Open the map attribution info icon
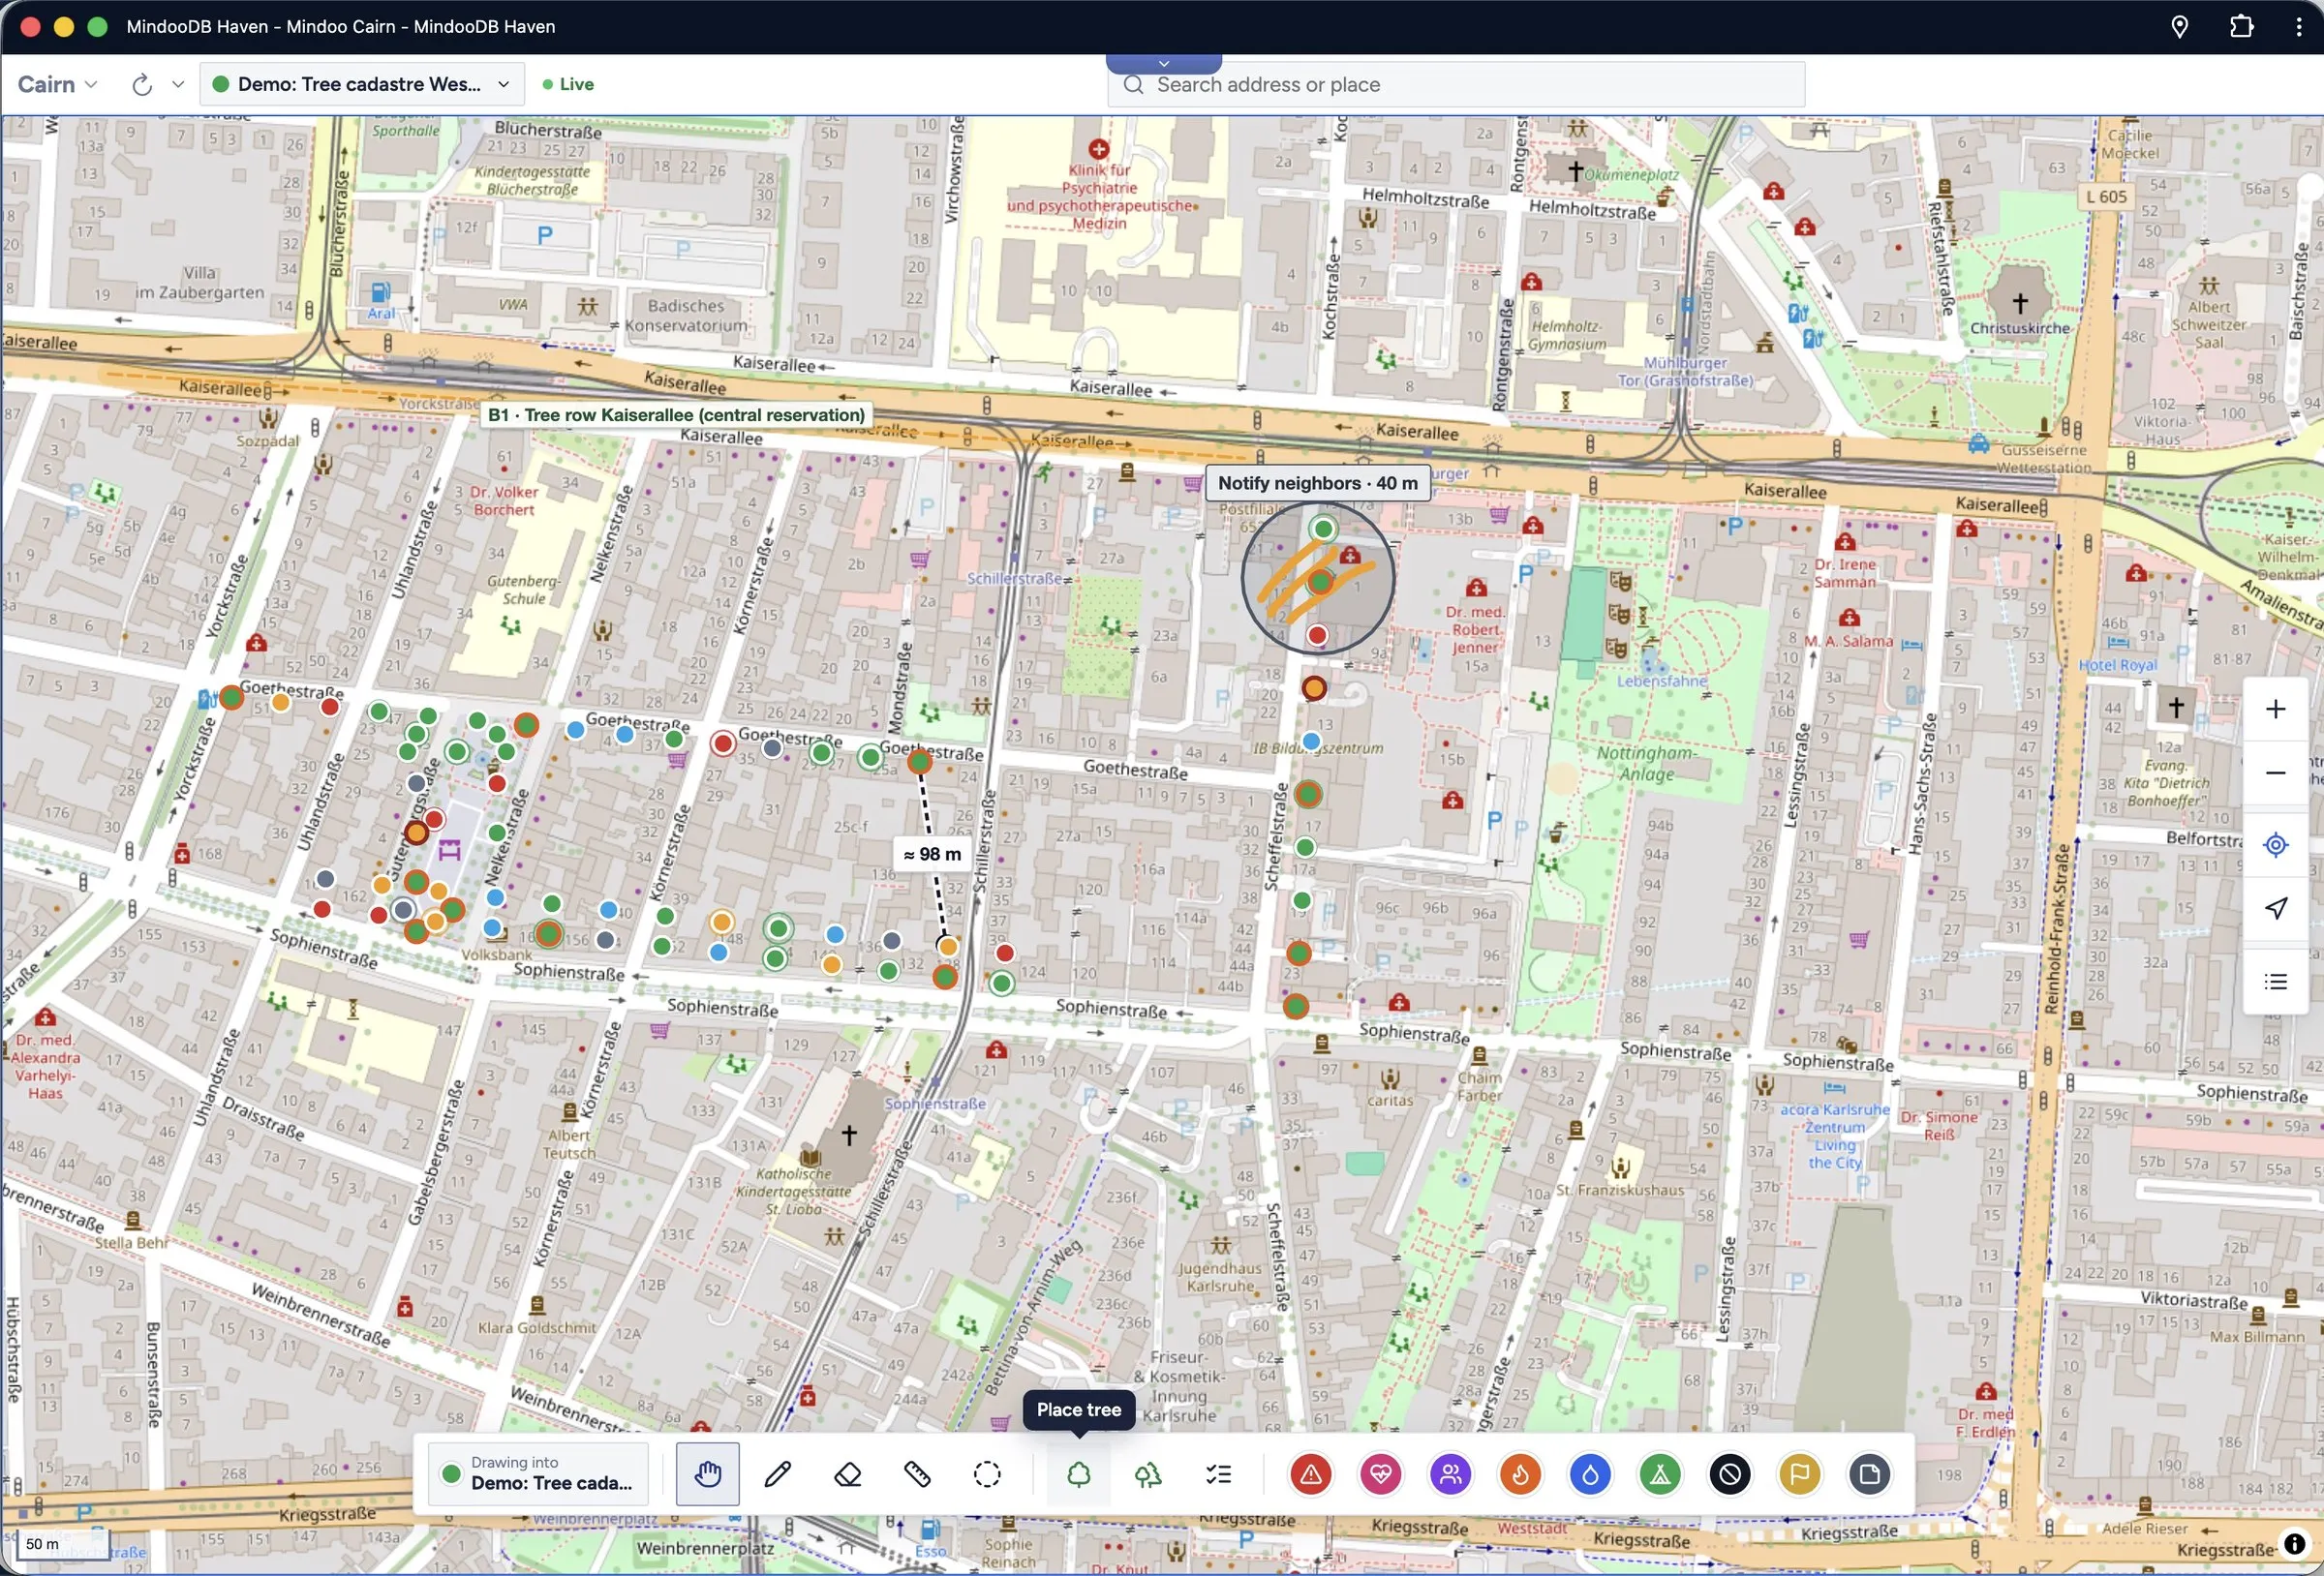The width and height of the screenshot is (2324, 1576). pos(2295,1543)
